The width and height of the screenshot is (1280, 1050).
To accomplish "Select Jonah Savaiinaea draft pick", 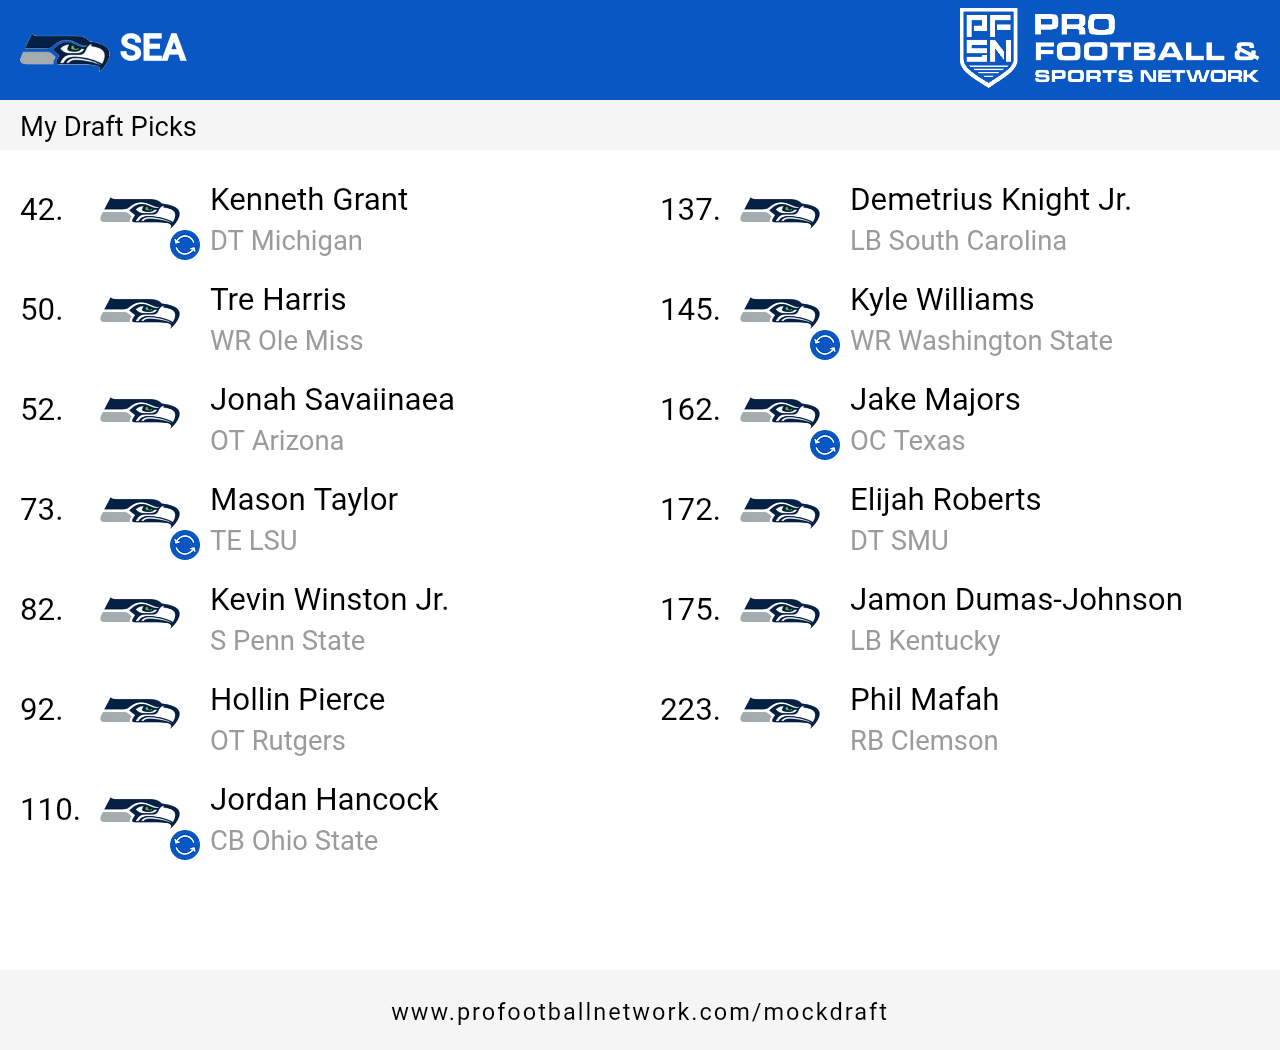I will click(332, 400).
